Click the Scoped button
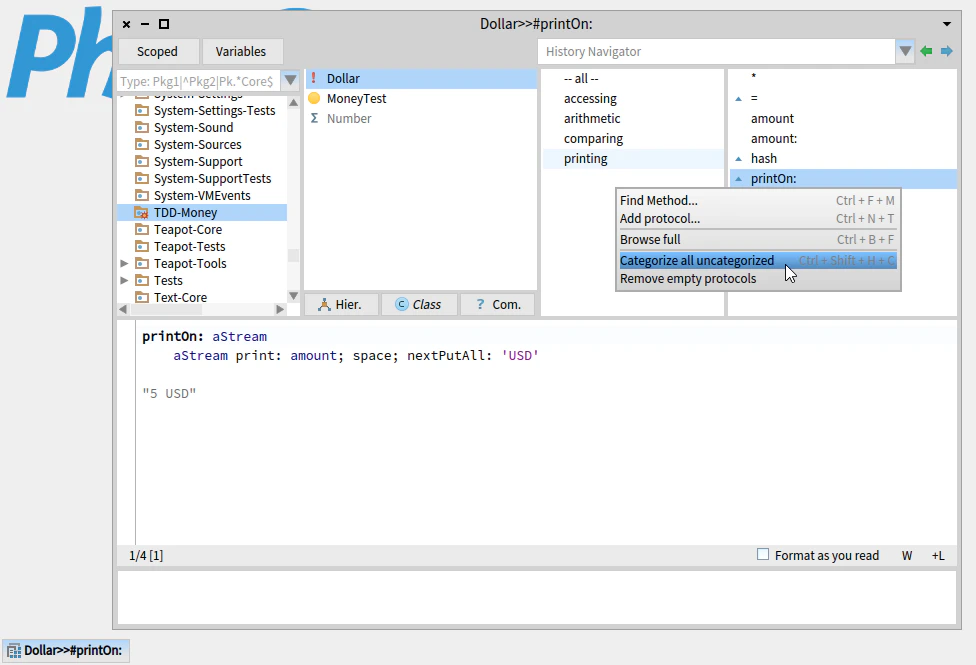The height and width of the screenshot is (665, 976). 157,51
